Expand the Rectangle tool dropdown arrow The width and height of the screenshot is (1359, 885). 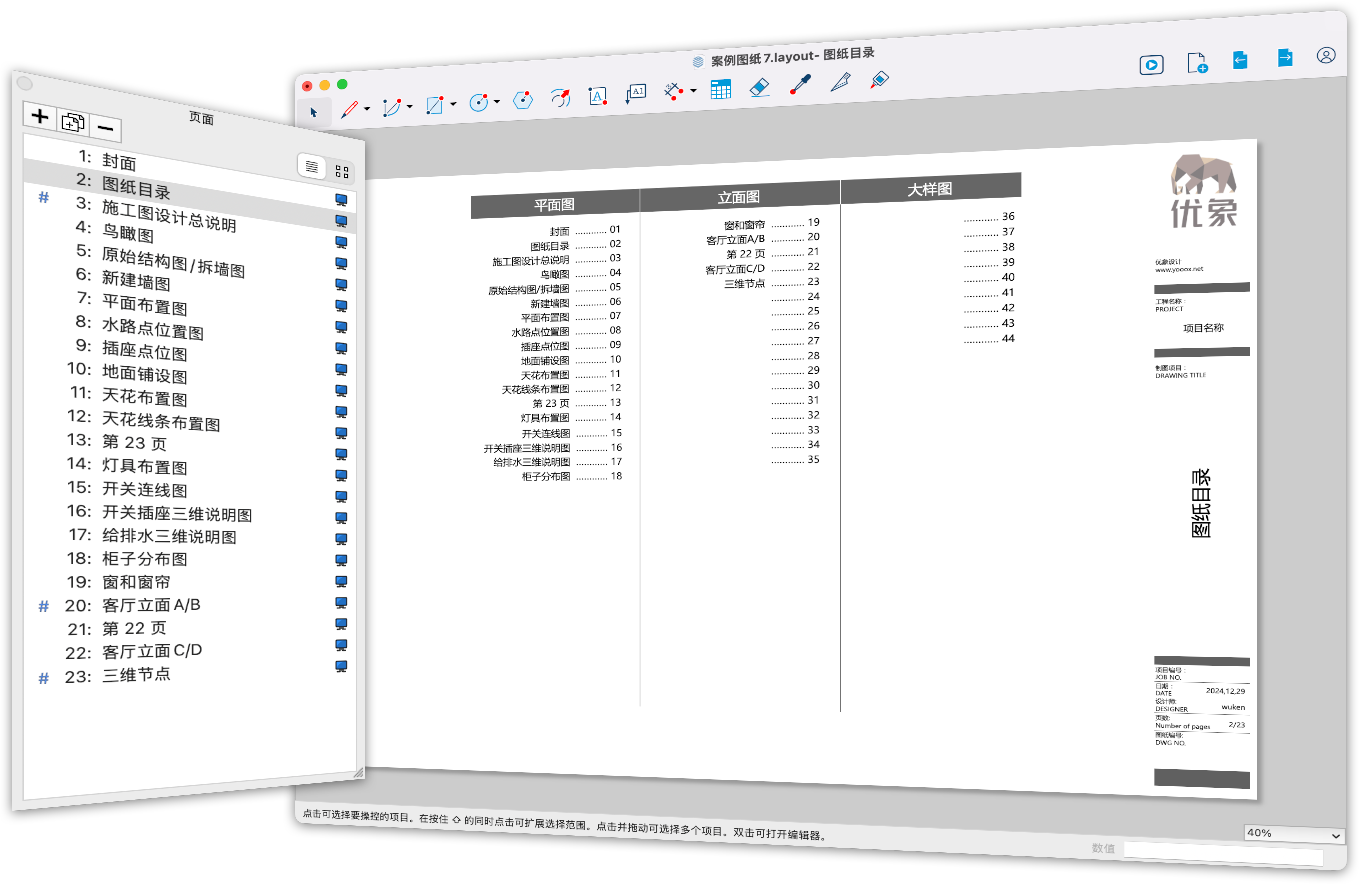click(453, 103)
